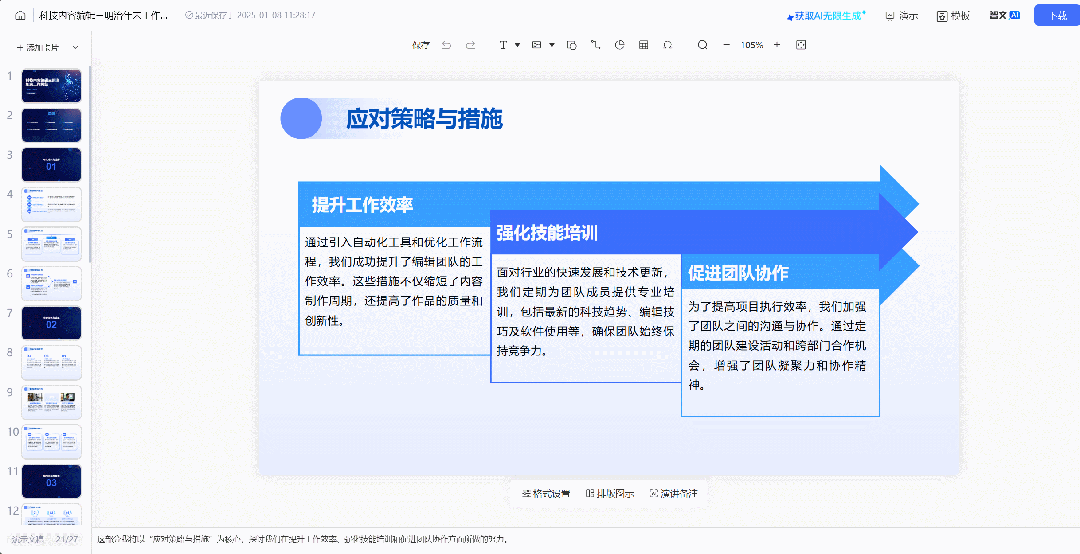Select slide 7 thumbnail numbered 02
The width and height of the screenshot is (1080, 554).
51,323
